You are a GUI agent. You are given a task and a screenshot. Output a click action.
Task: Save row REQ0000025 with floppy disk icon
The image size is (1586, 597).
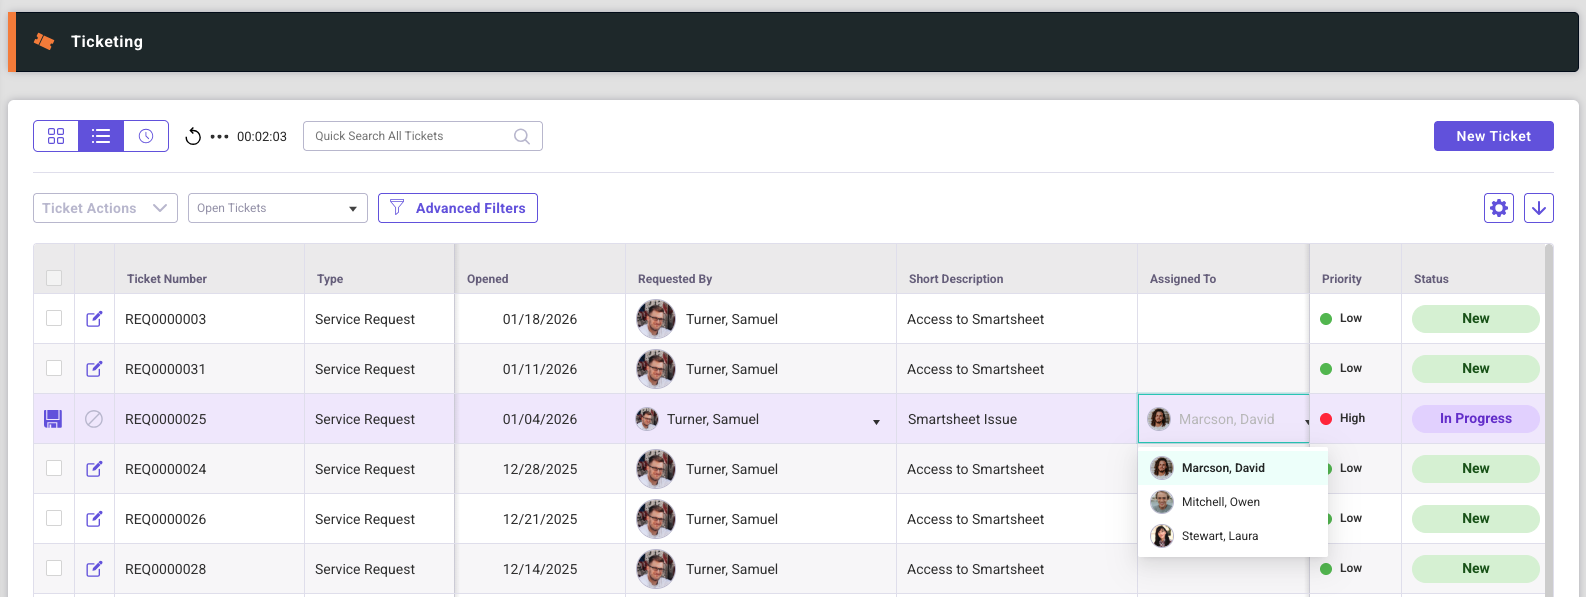click(53, 419)
